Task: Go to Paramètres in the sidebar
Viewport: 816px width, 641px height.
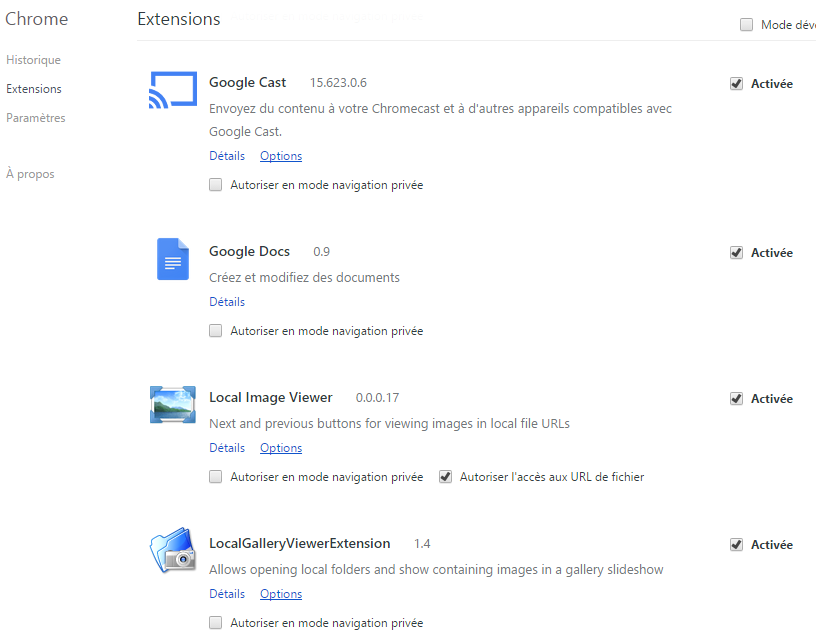Action: [35, 118]
